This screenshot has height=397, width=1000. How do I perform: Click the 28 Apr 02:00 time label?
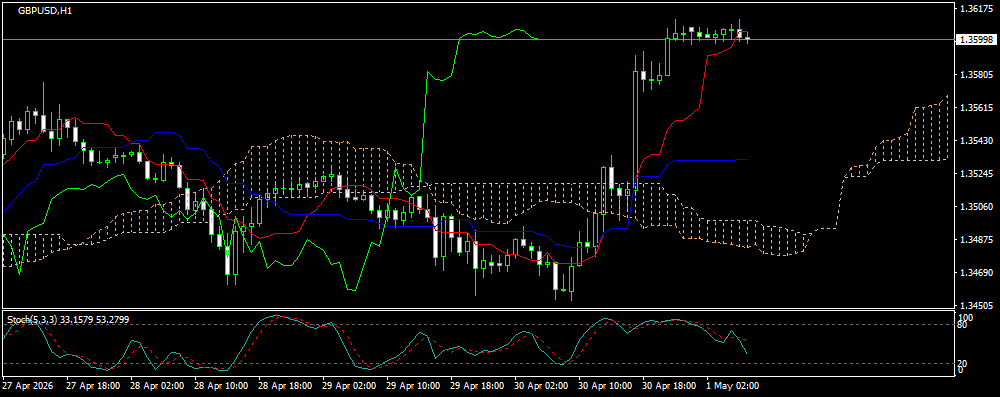coord(157,386)
